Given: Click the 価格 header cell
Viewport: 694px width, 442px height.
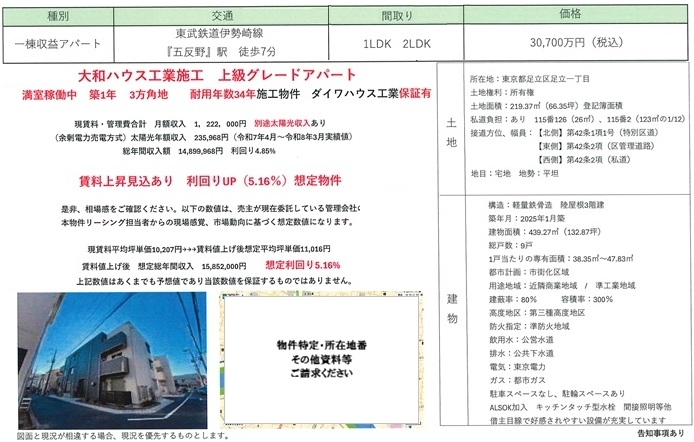Looking at the screenshot, I should 575,15.
